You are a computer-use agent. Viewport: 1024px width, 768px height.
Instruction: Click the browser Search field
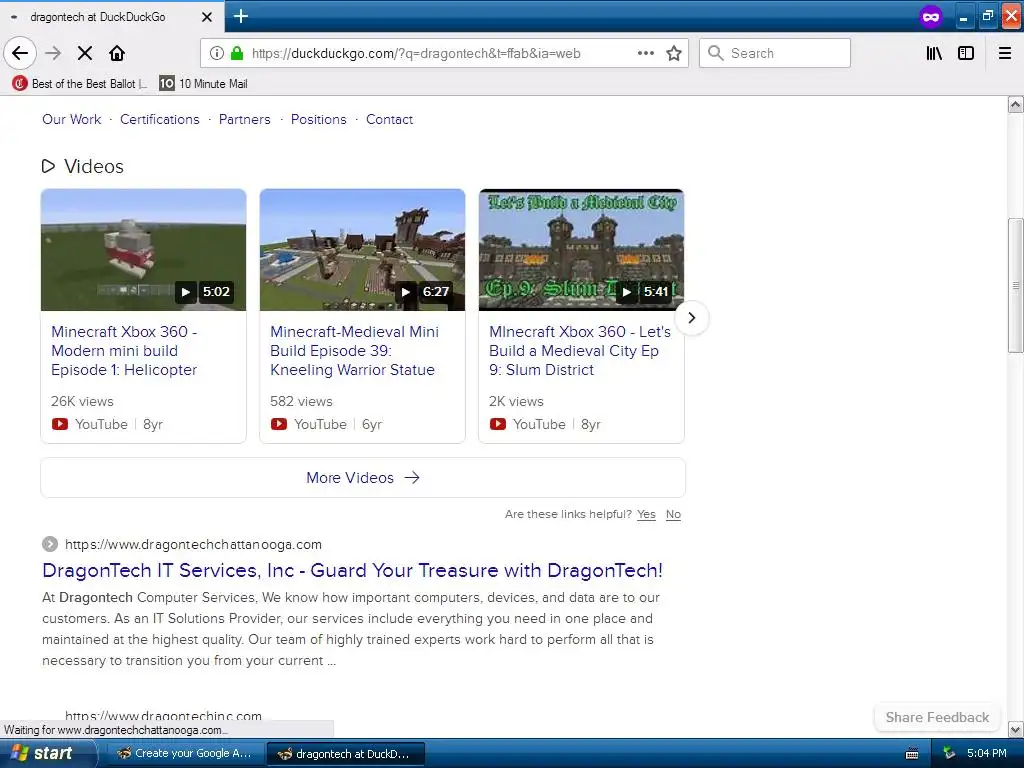coord(775,53)
